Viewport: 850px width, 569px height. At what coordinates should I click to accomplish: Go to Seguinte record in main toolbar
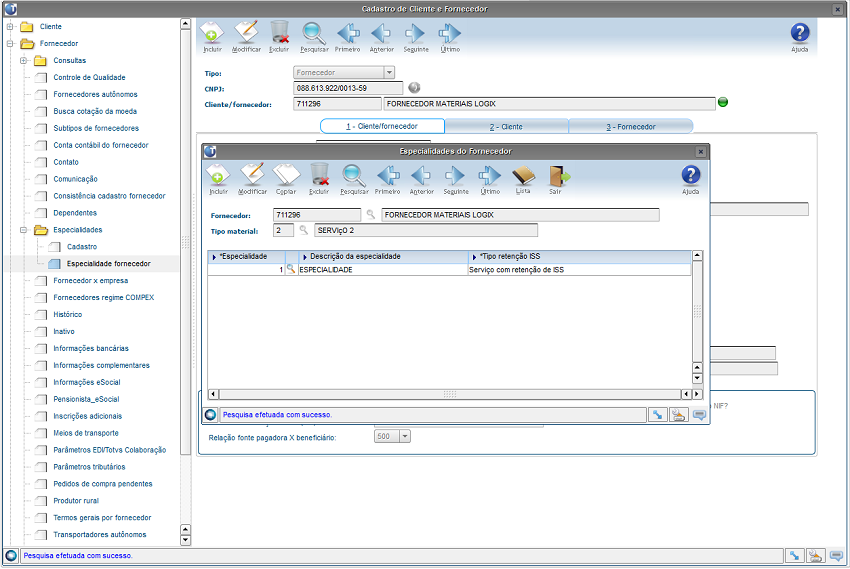pos(416,37)
